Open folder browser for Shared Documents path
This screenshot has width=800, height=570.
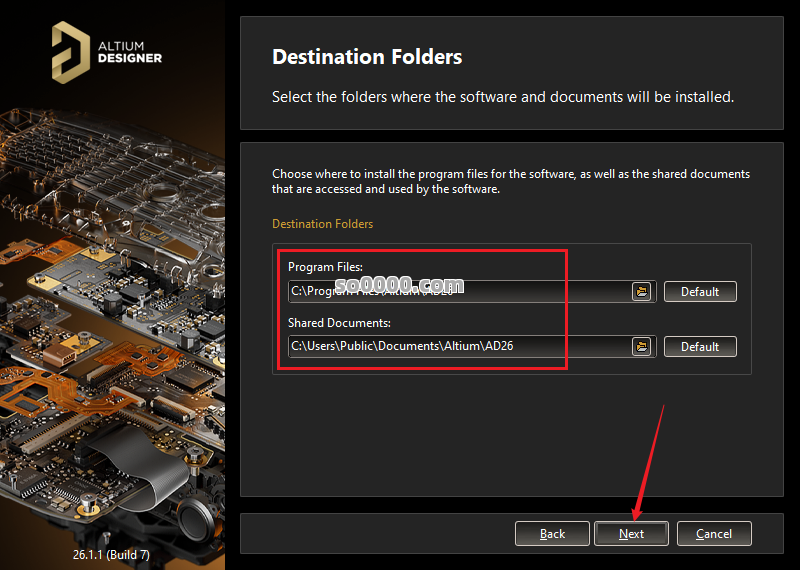point(642,346)
